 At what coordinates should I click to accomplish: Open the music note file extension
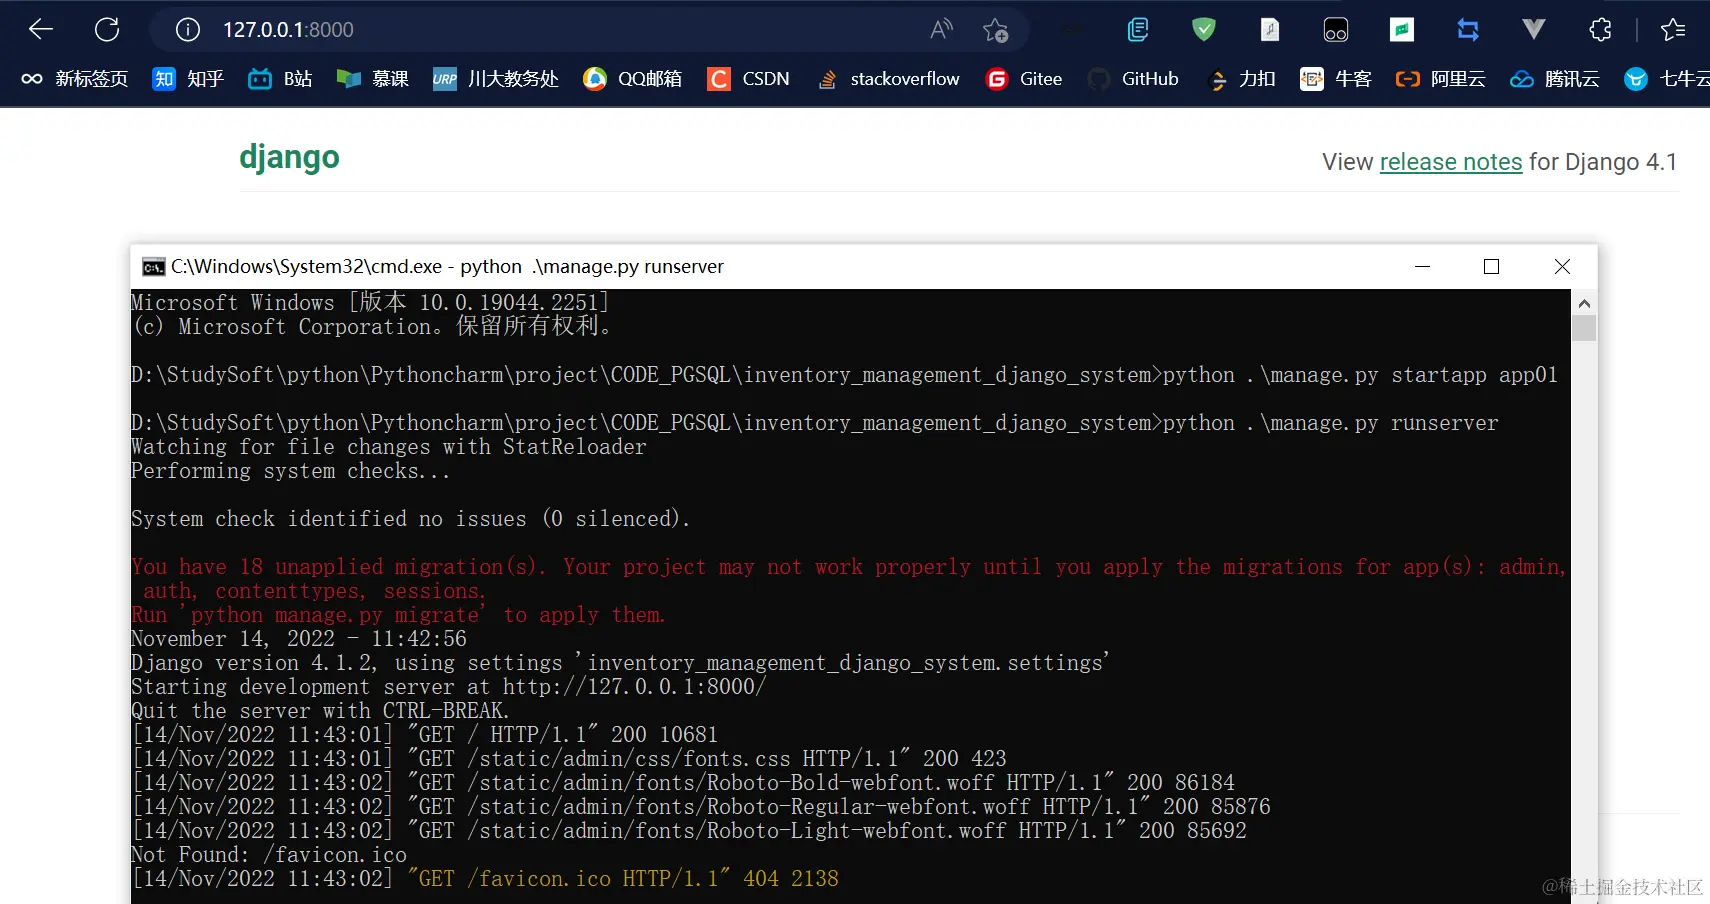click(1270, 30)
